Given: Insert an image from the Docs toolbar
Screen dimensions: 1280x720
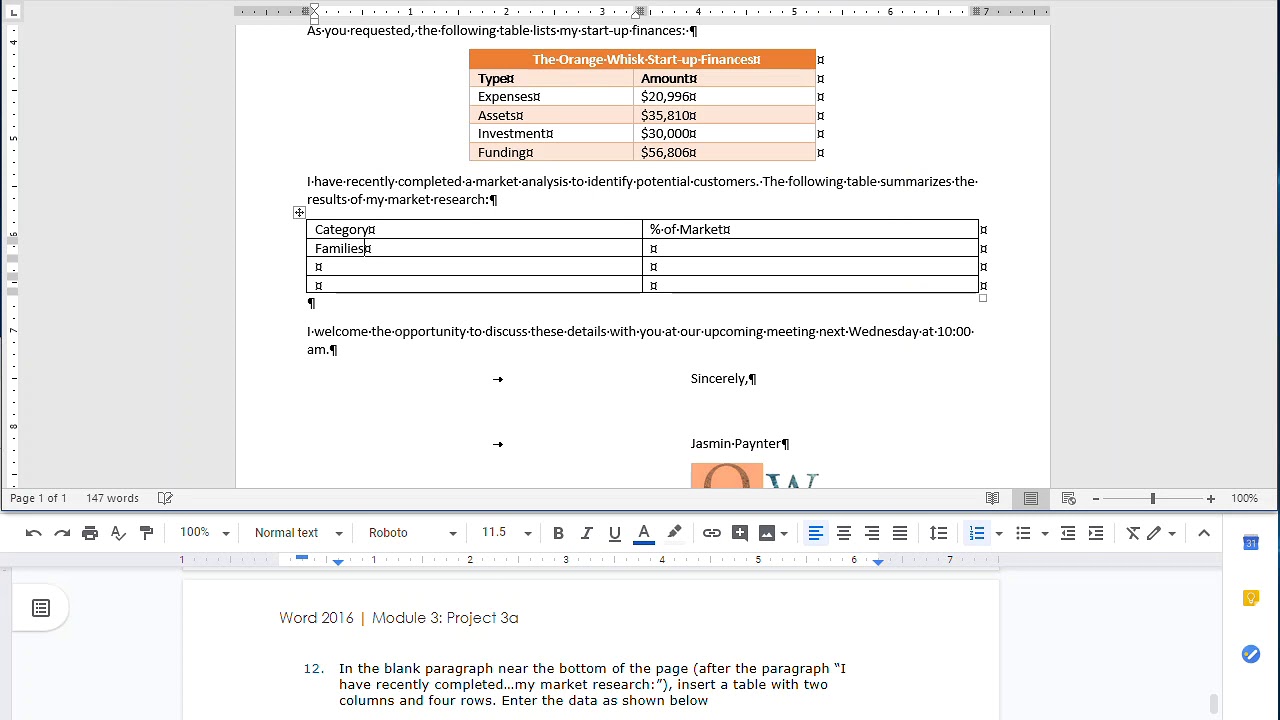Looking at the screenshot, I should 767,533.
